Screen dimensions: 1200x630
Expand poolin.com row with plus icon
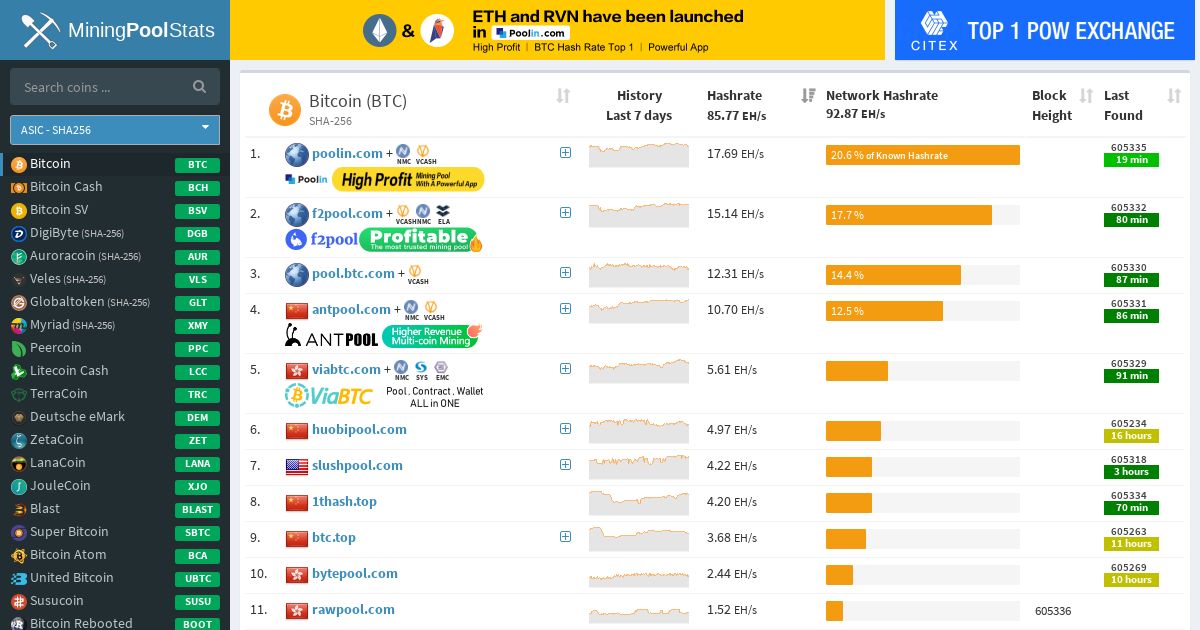566,153
